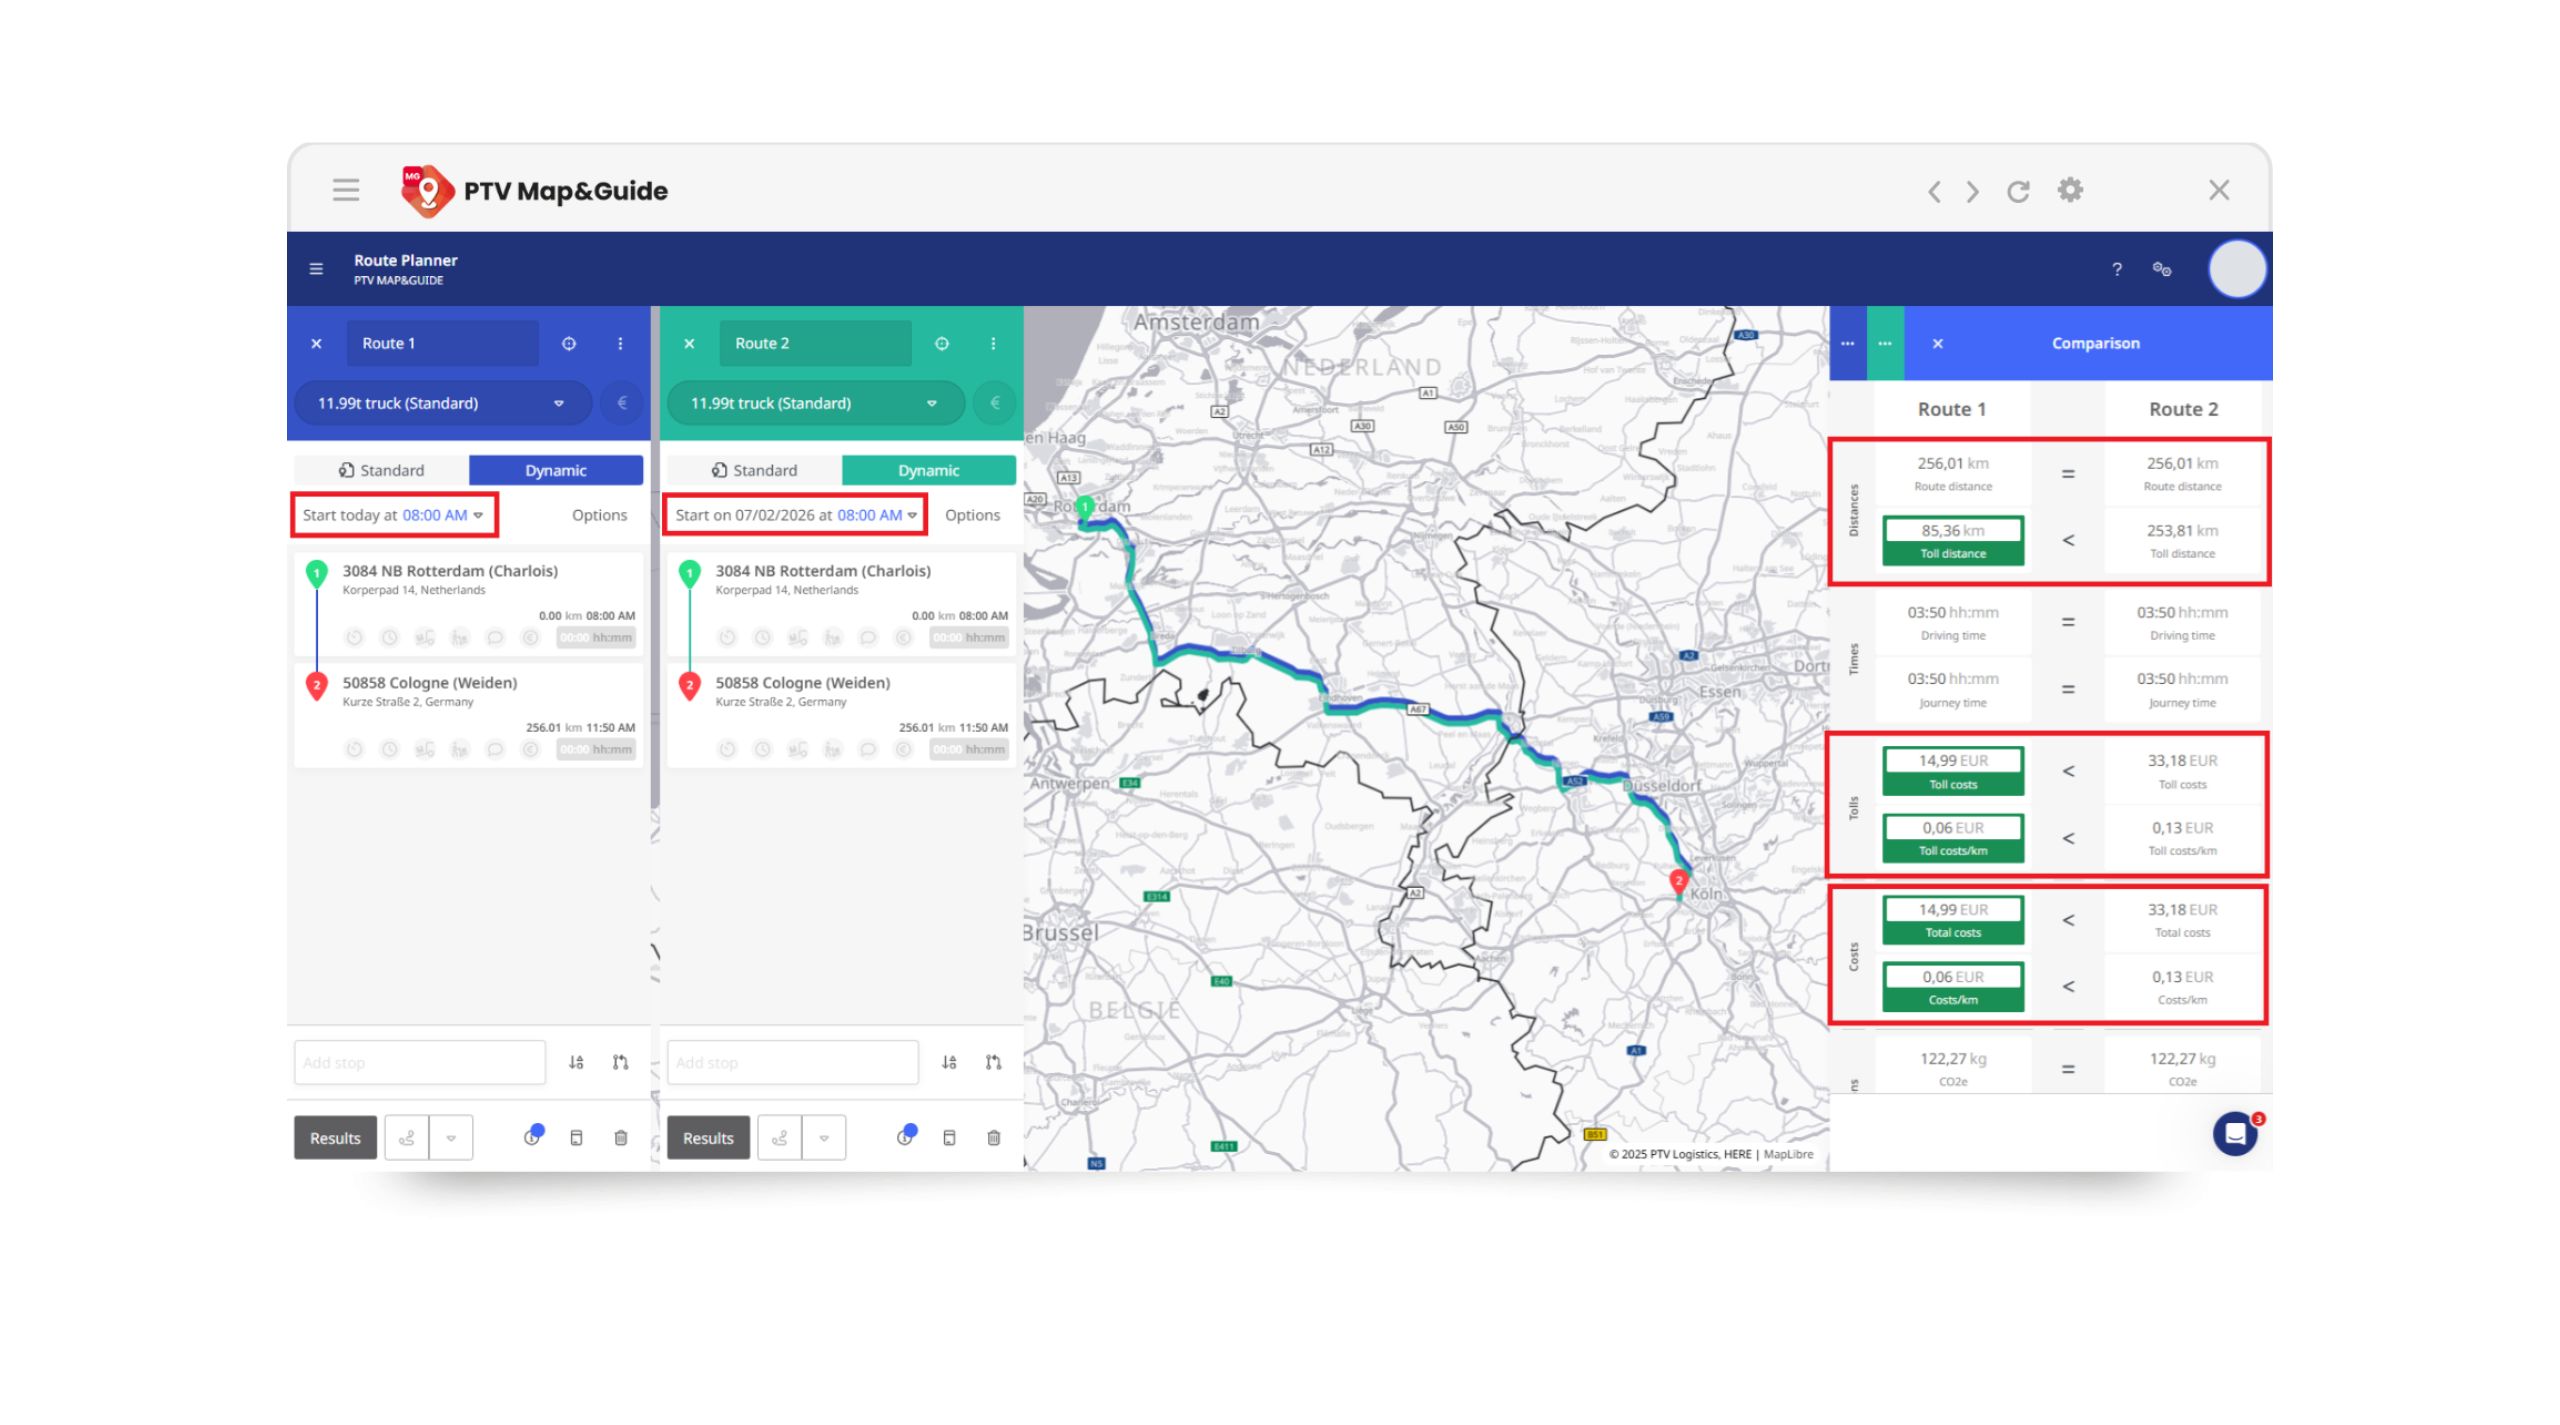Screen dimensions: 2560x1425
Task: Select Route 1 column header in Comparison
Action: (1952, 409)
